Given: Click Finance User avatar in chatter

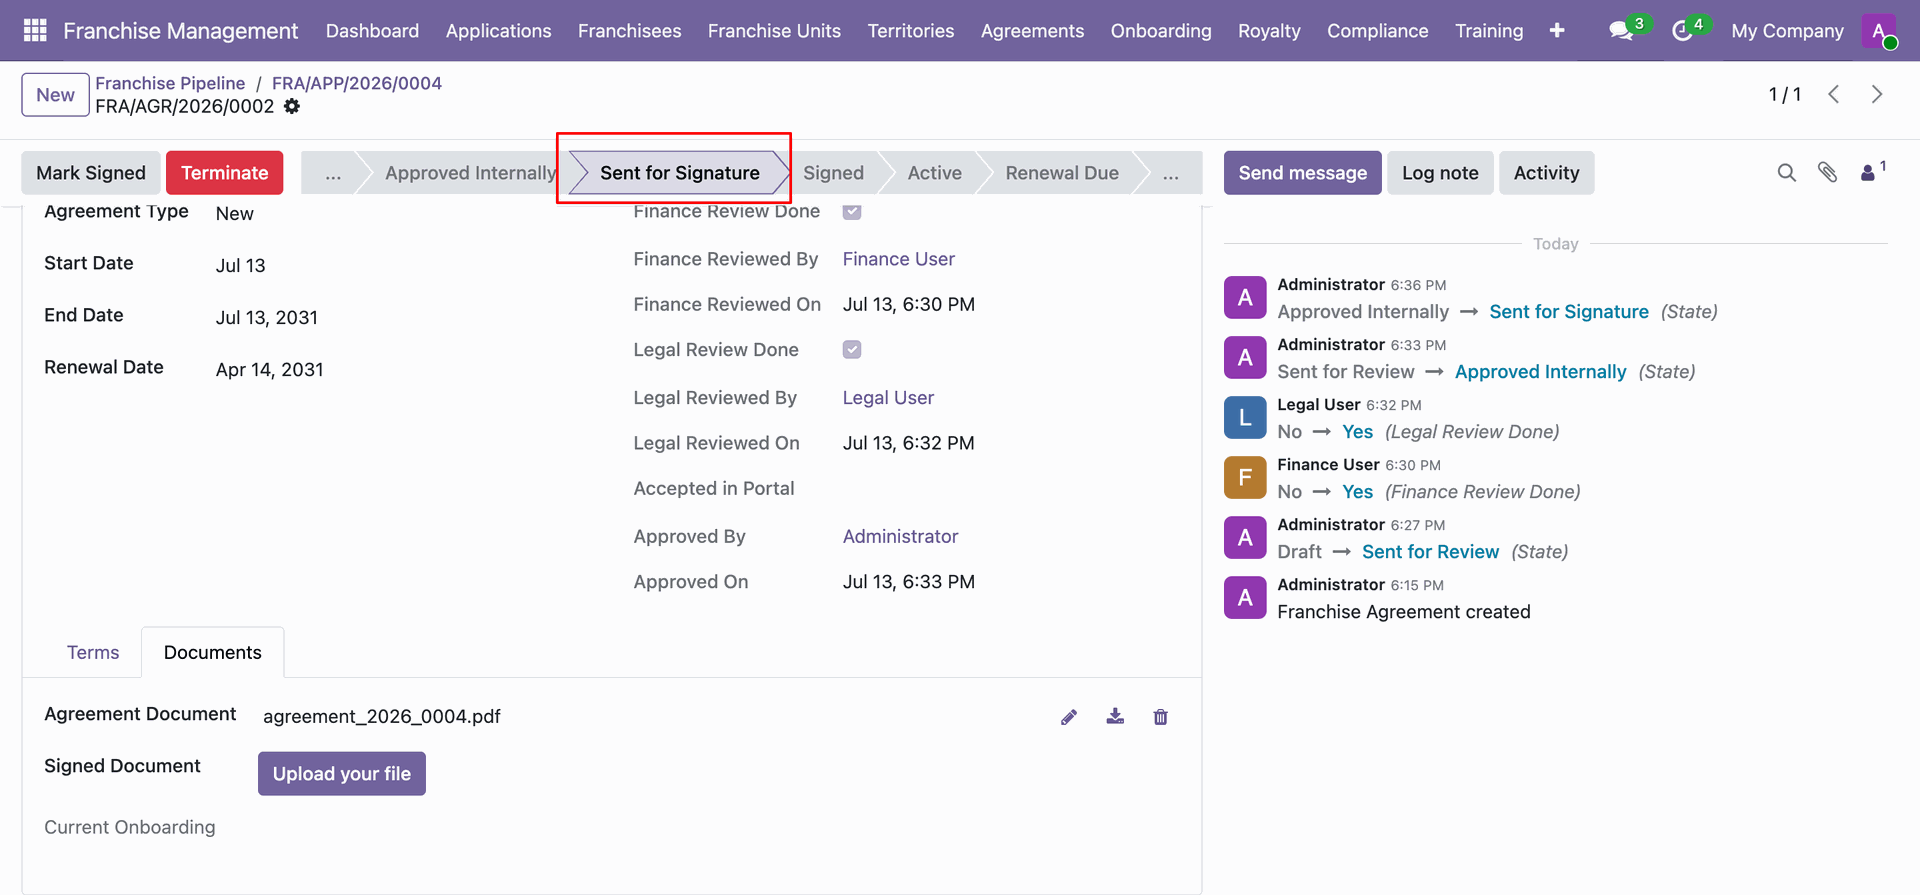Looking at the screenshot, I should 1245,478.
